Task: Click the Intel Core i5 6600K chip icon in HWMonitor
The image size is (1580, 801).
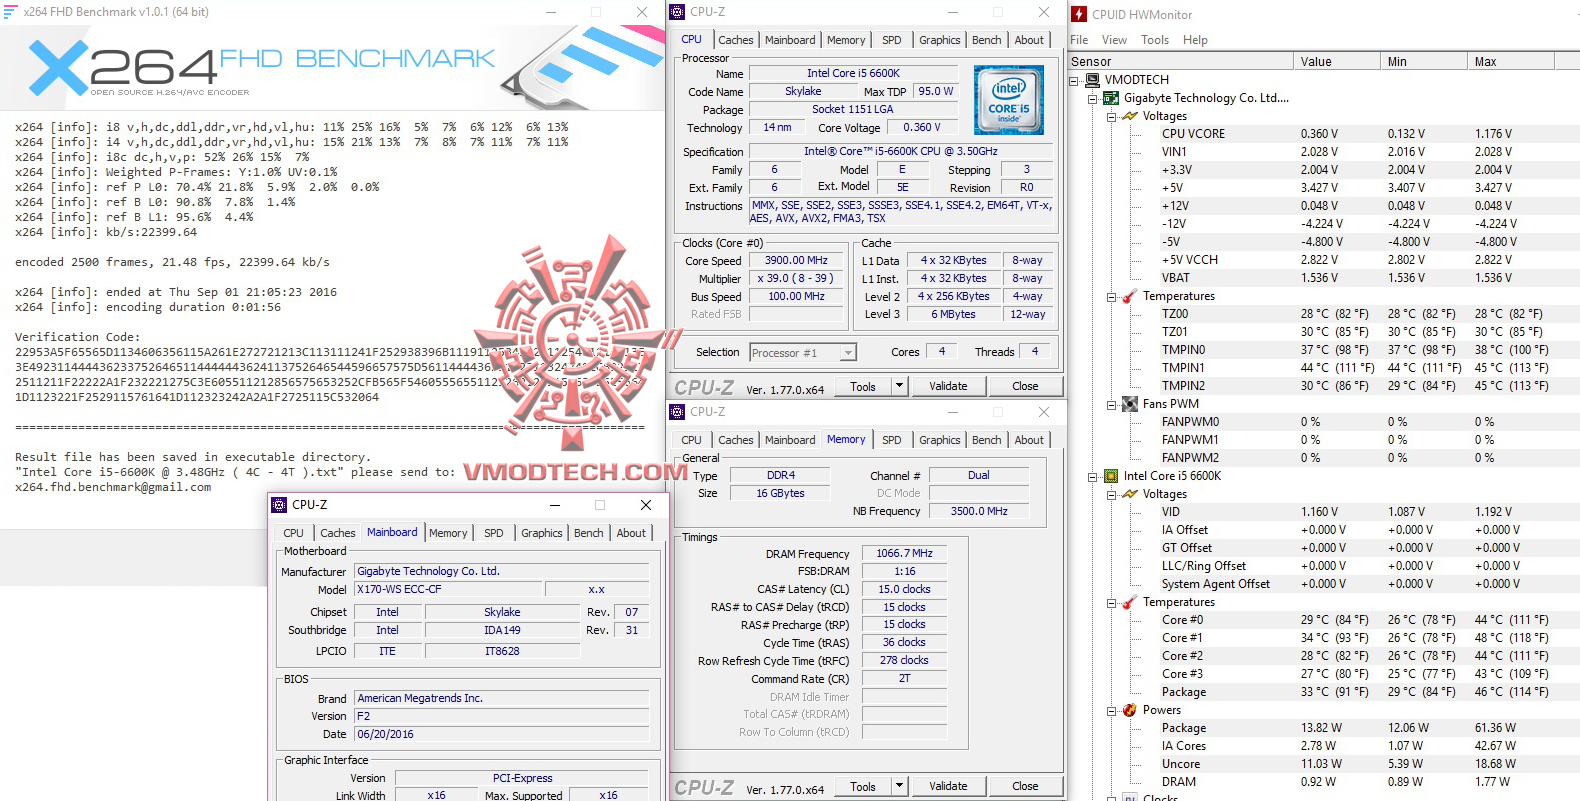Action: tap(1111, 476)
